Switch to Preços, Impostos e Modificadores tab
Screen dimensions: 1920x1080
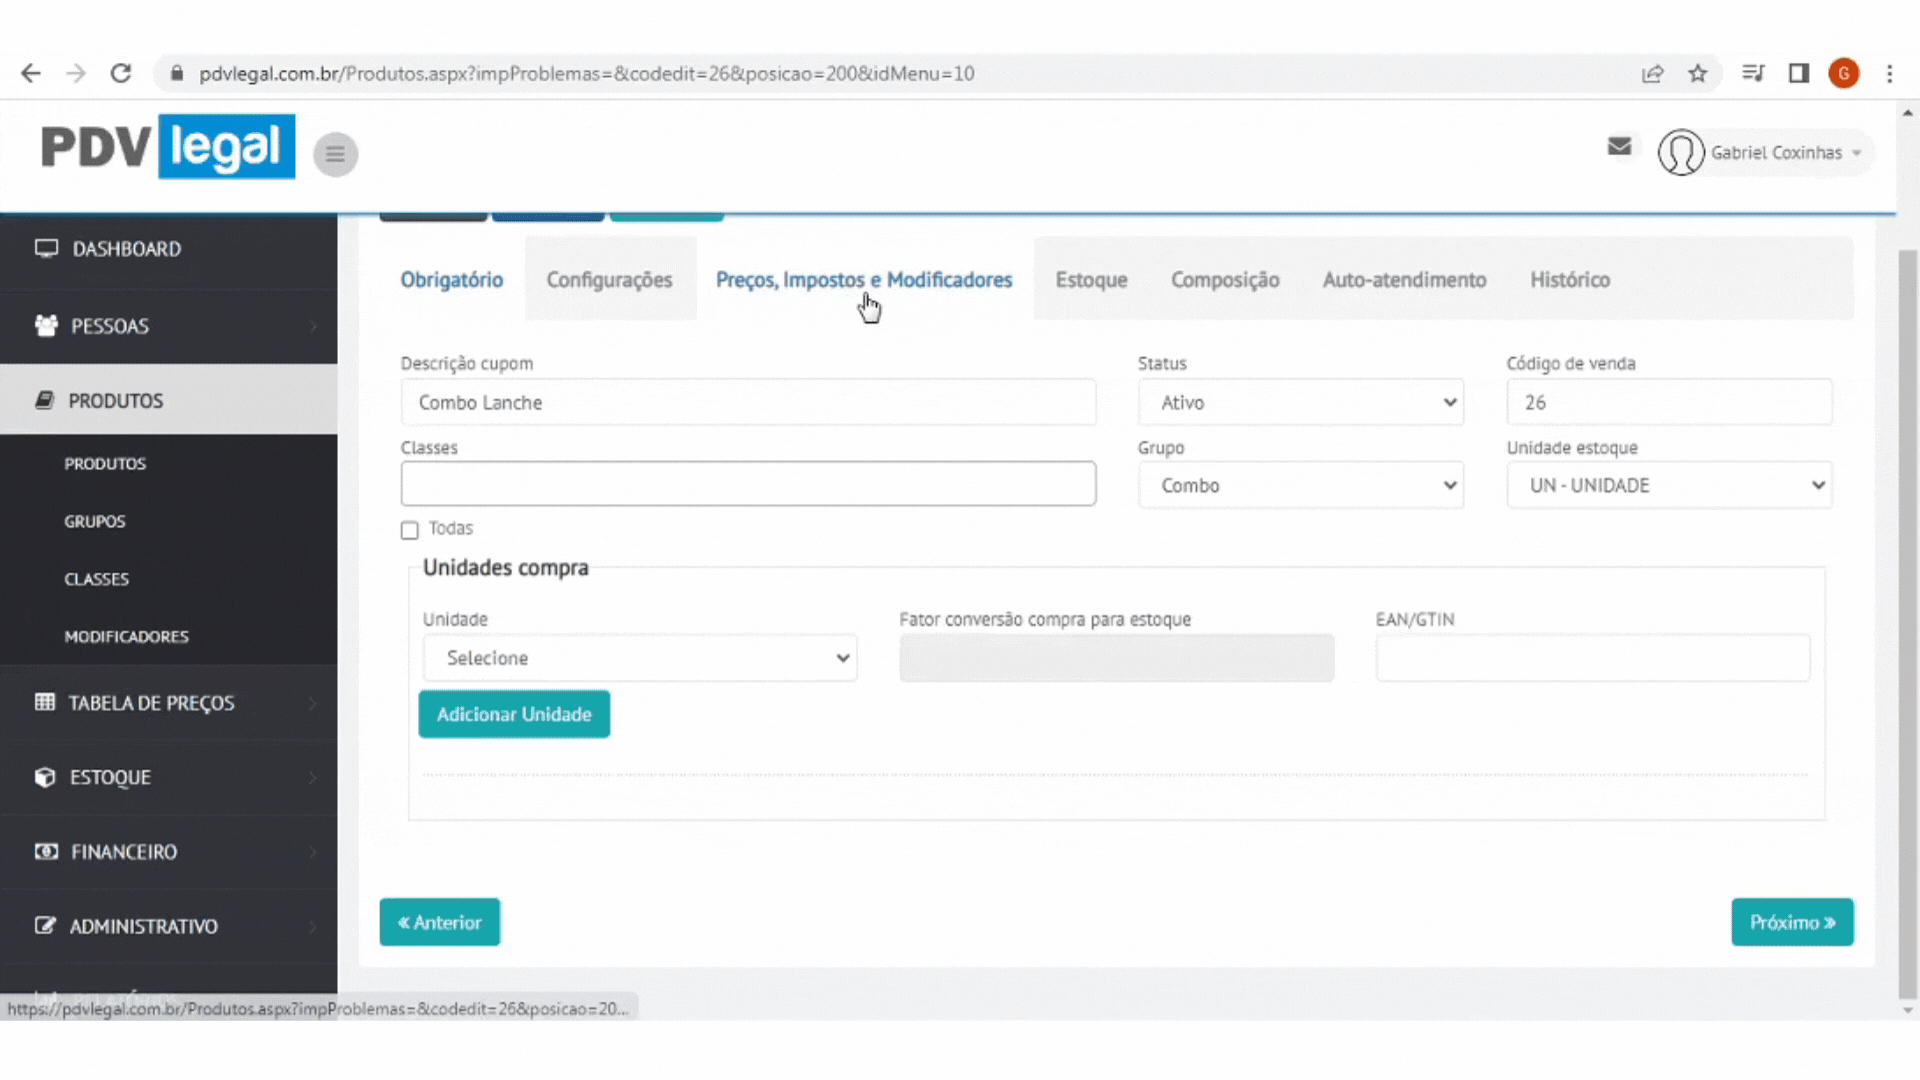pos(863,280)
